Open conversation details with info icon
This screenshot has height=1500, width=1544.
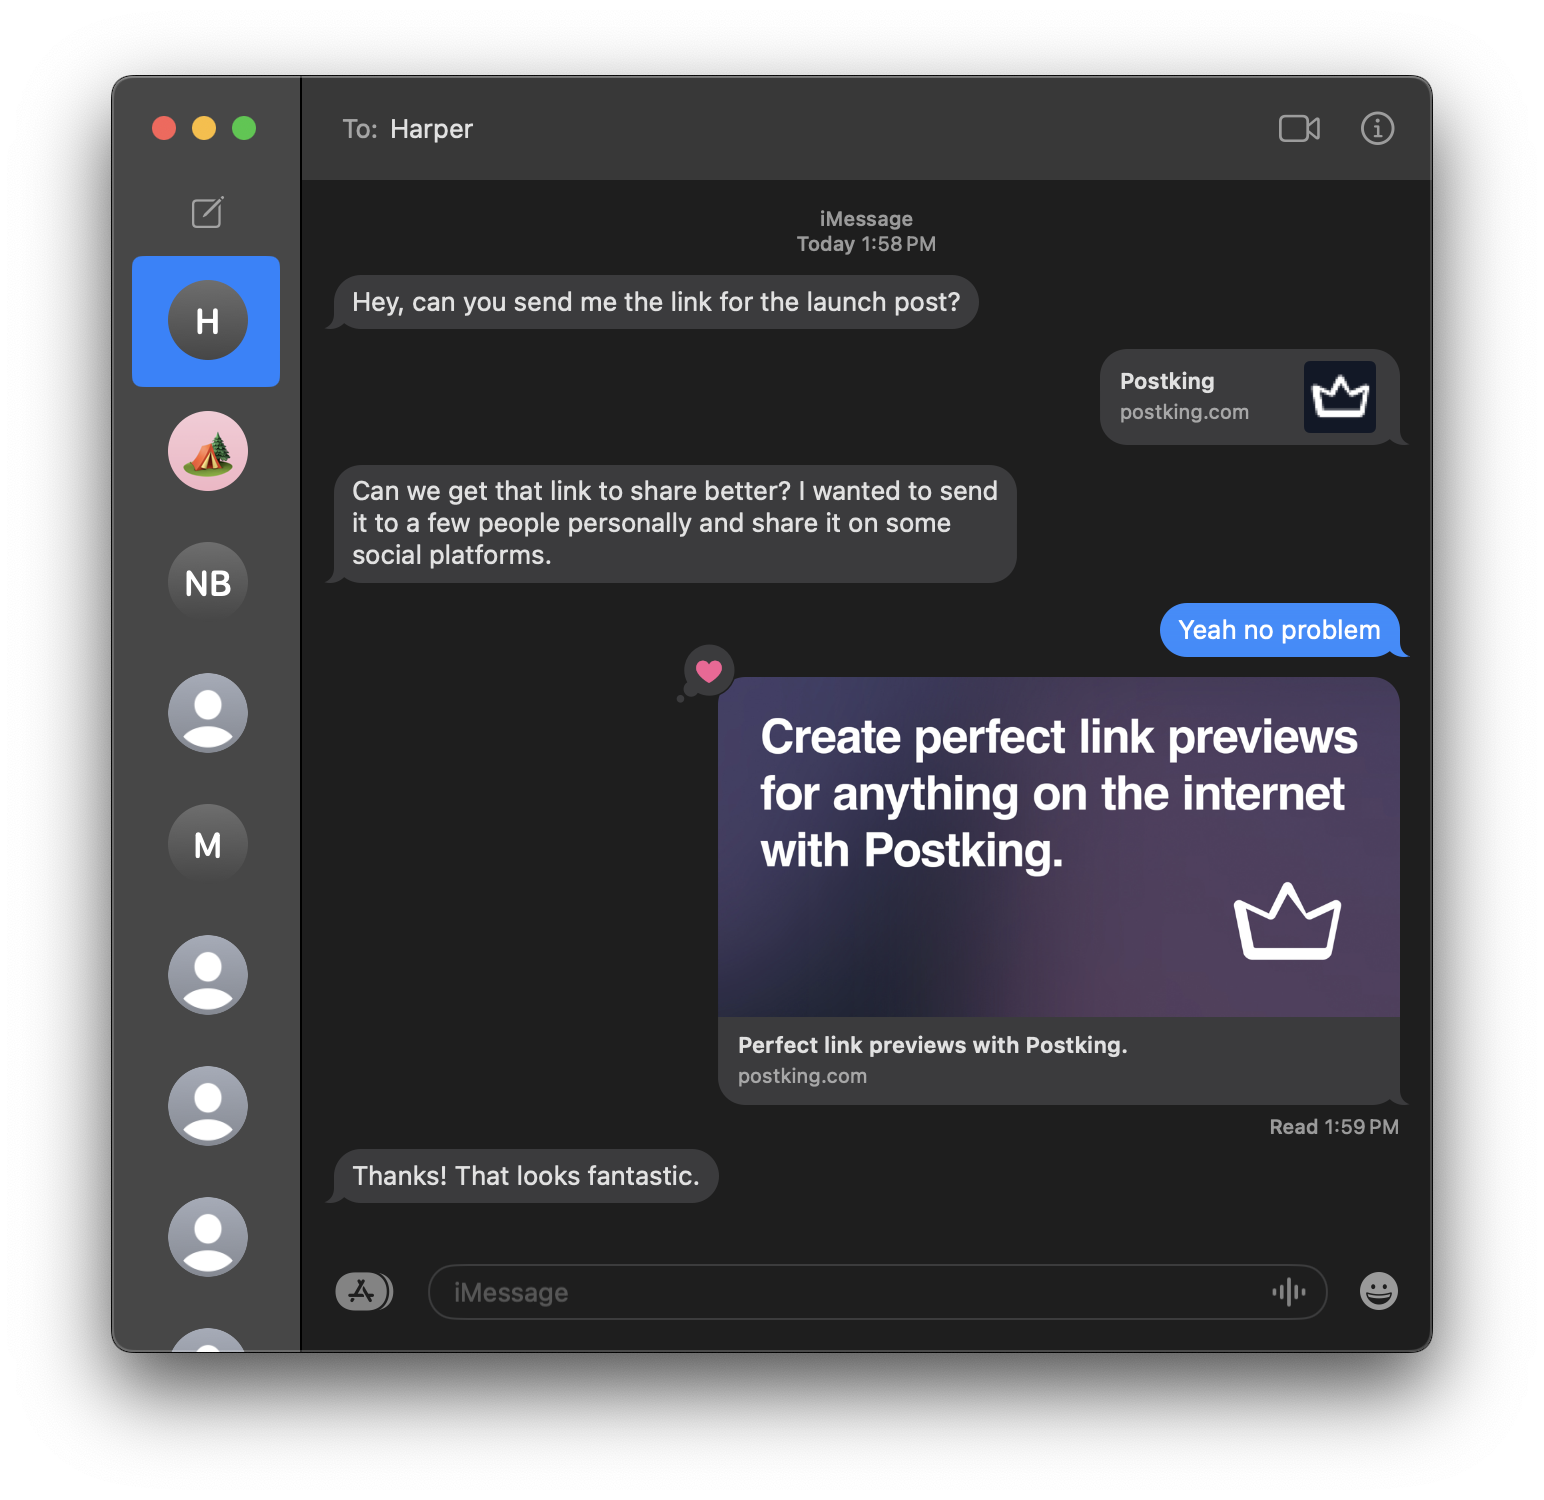coord(1377,128)
